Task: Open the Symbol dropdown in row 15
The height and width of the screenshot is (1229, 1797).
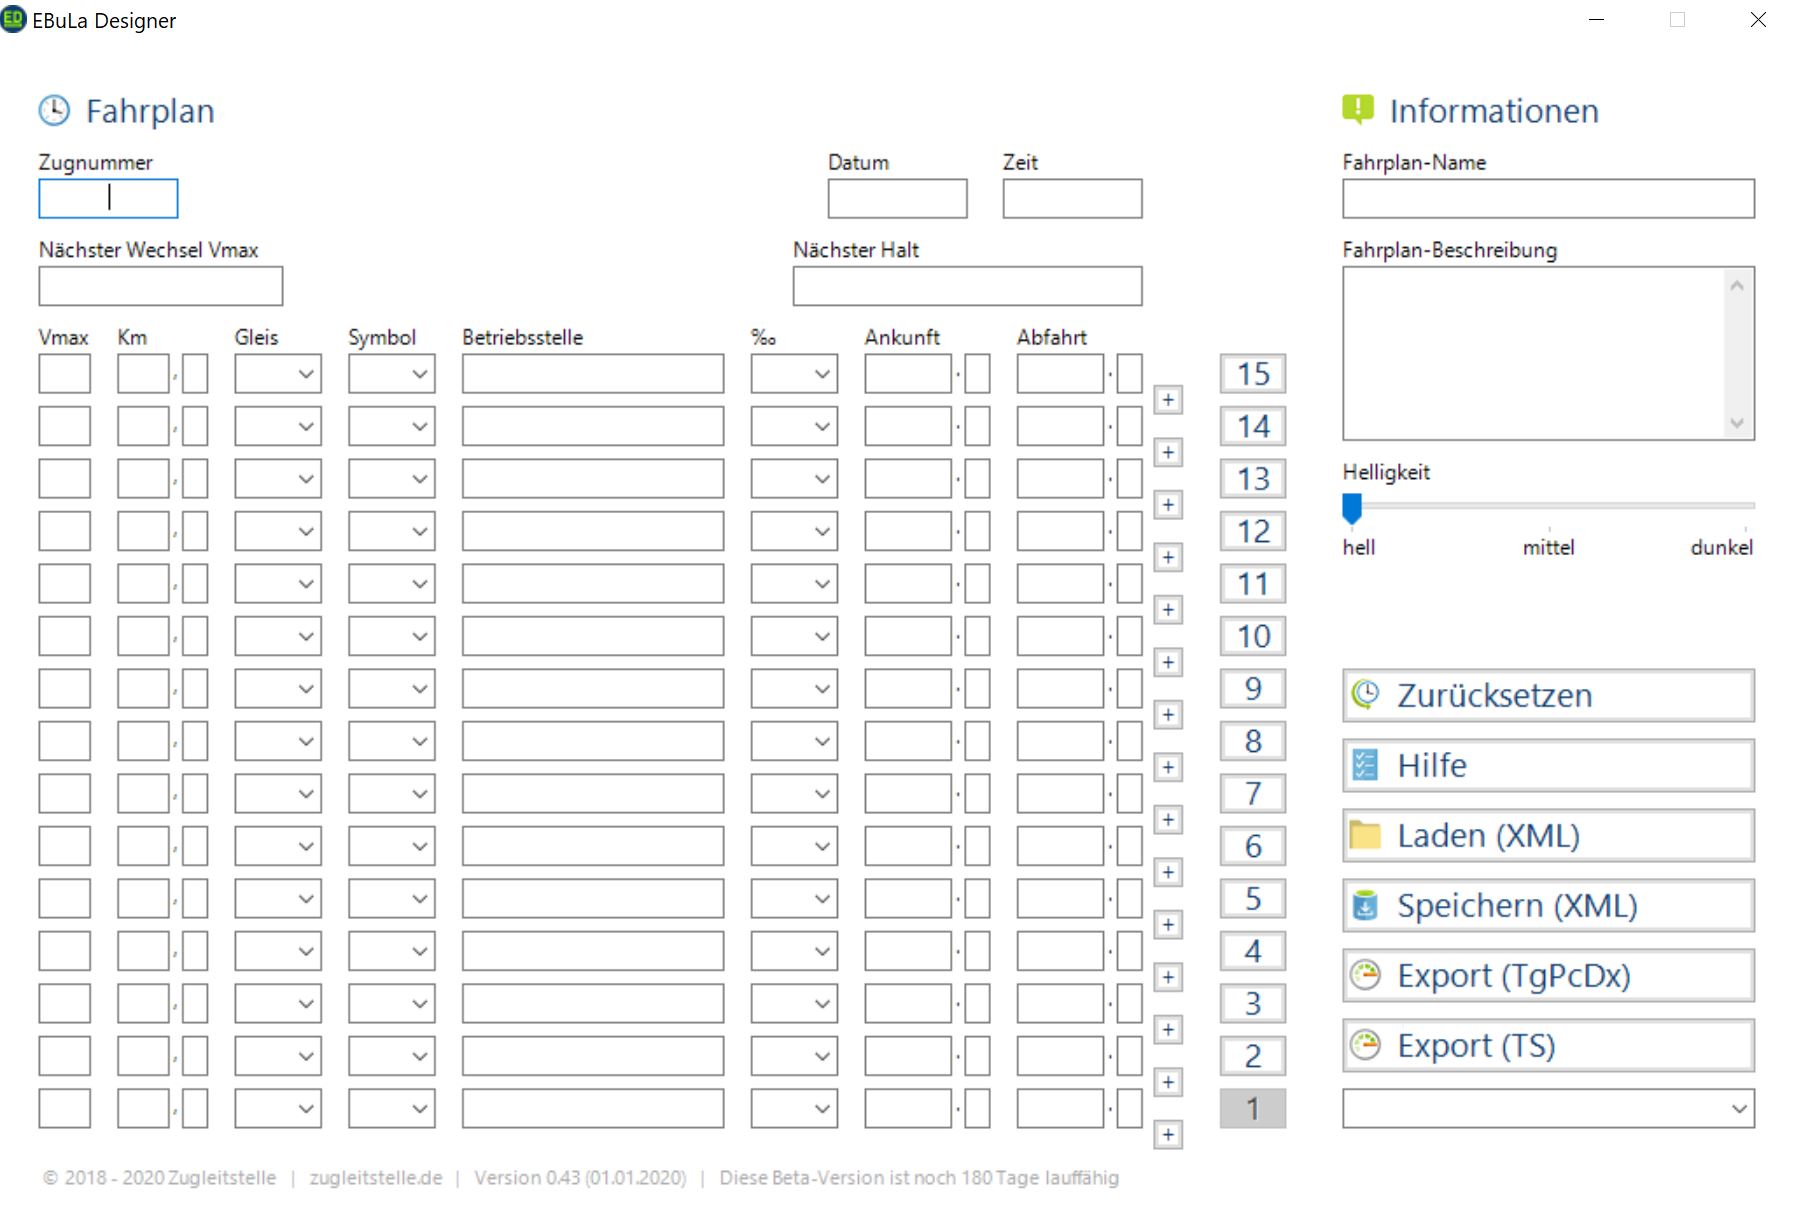Action: pyautogui.click(x=391, y=374)
